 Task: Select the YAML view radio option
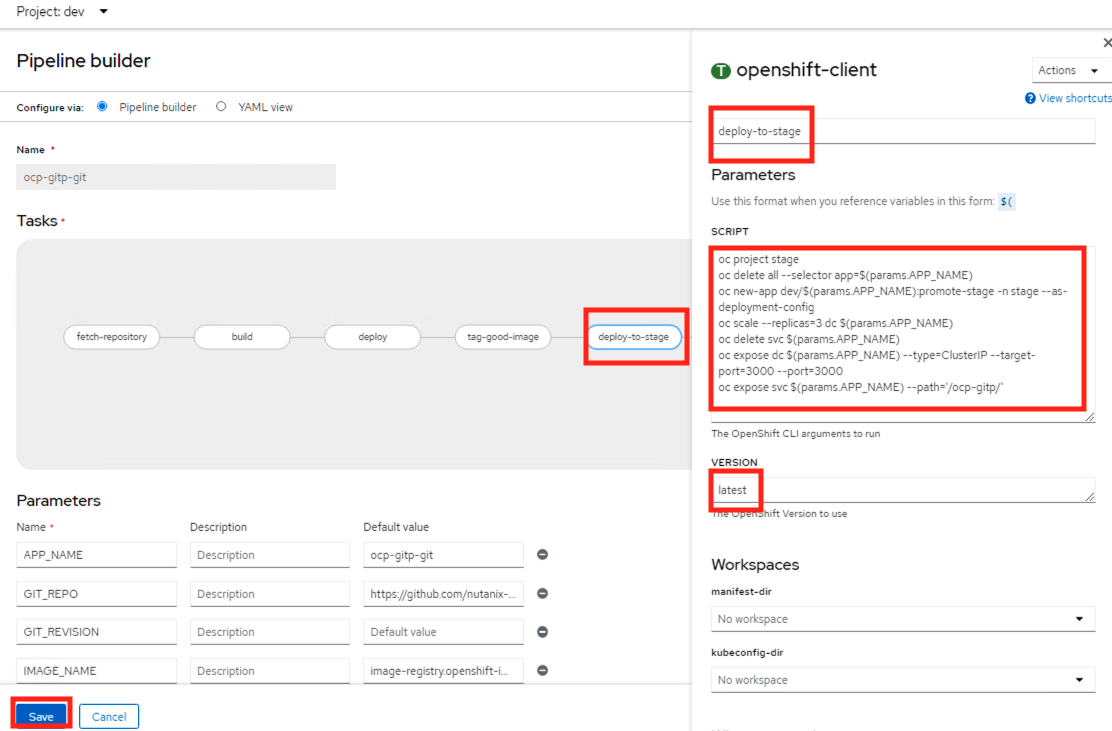(221, 107)
